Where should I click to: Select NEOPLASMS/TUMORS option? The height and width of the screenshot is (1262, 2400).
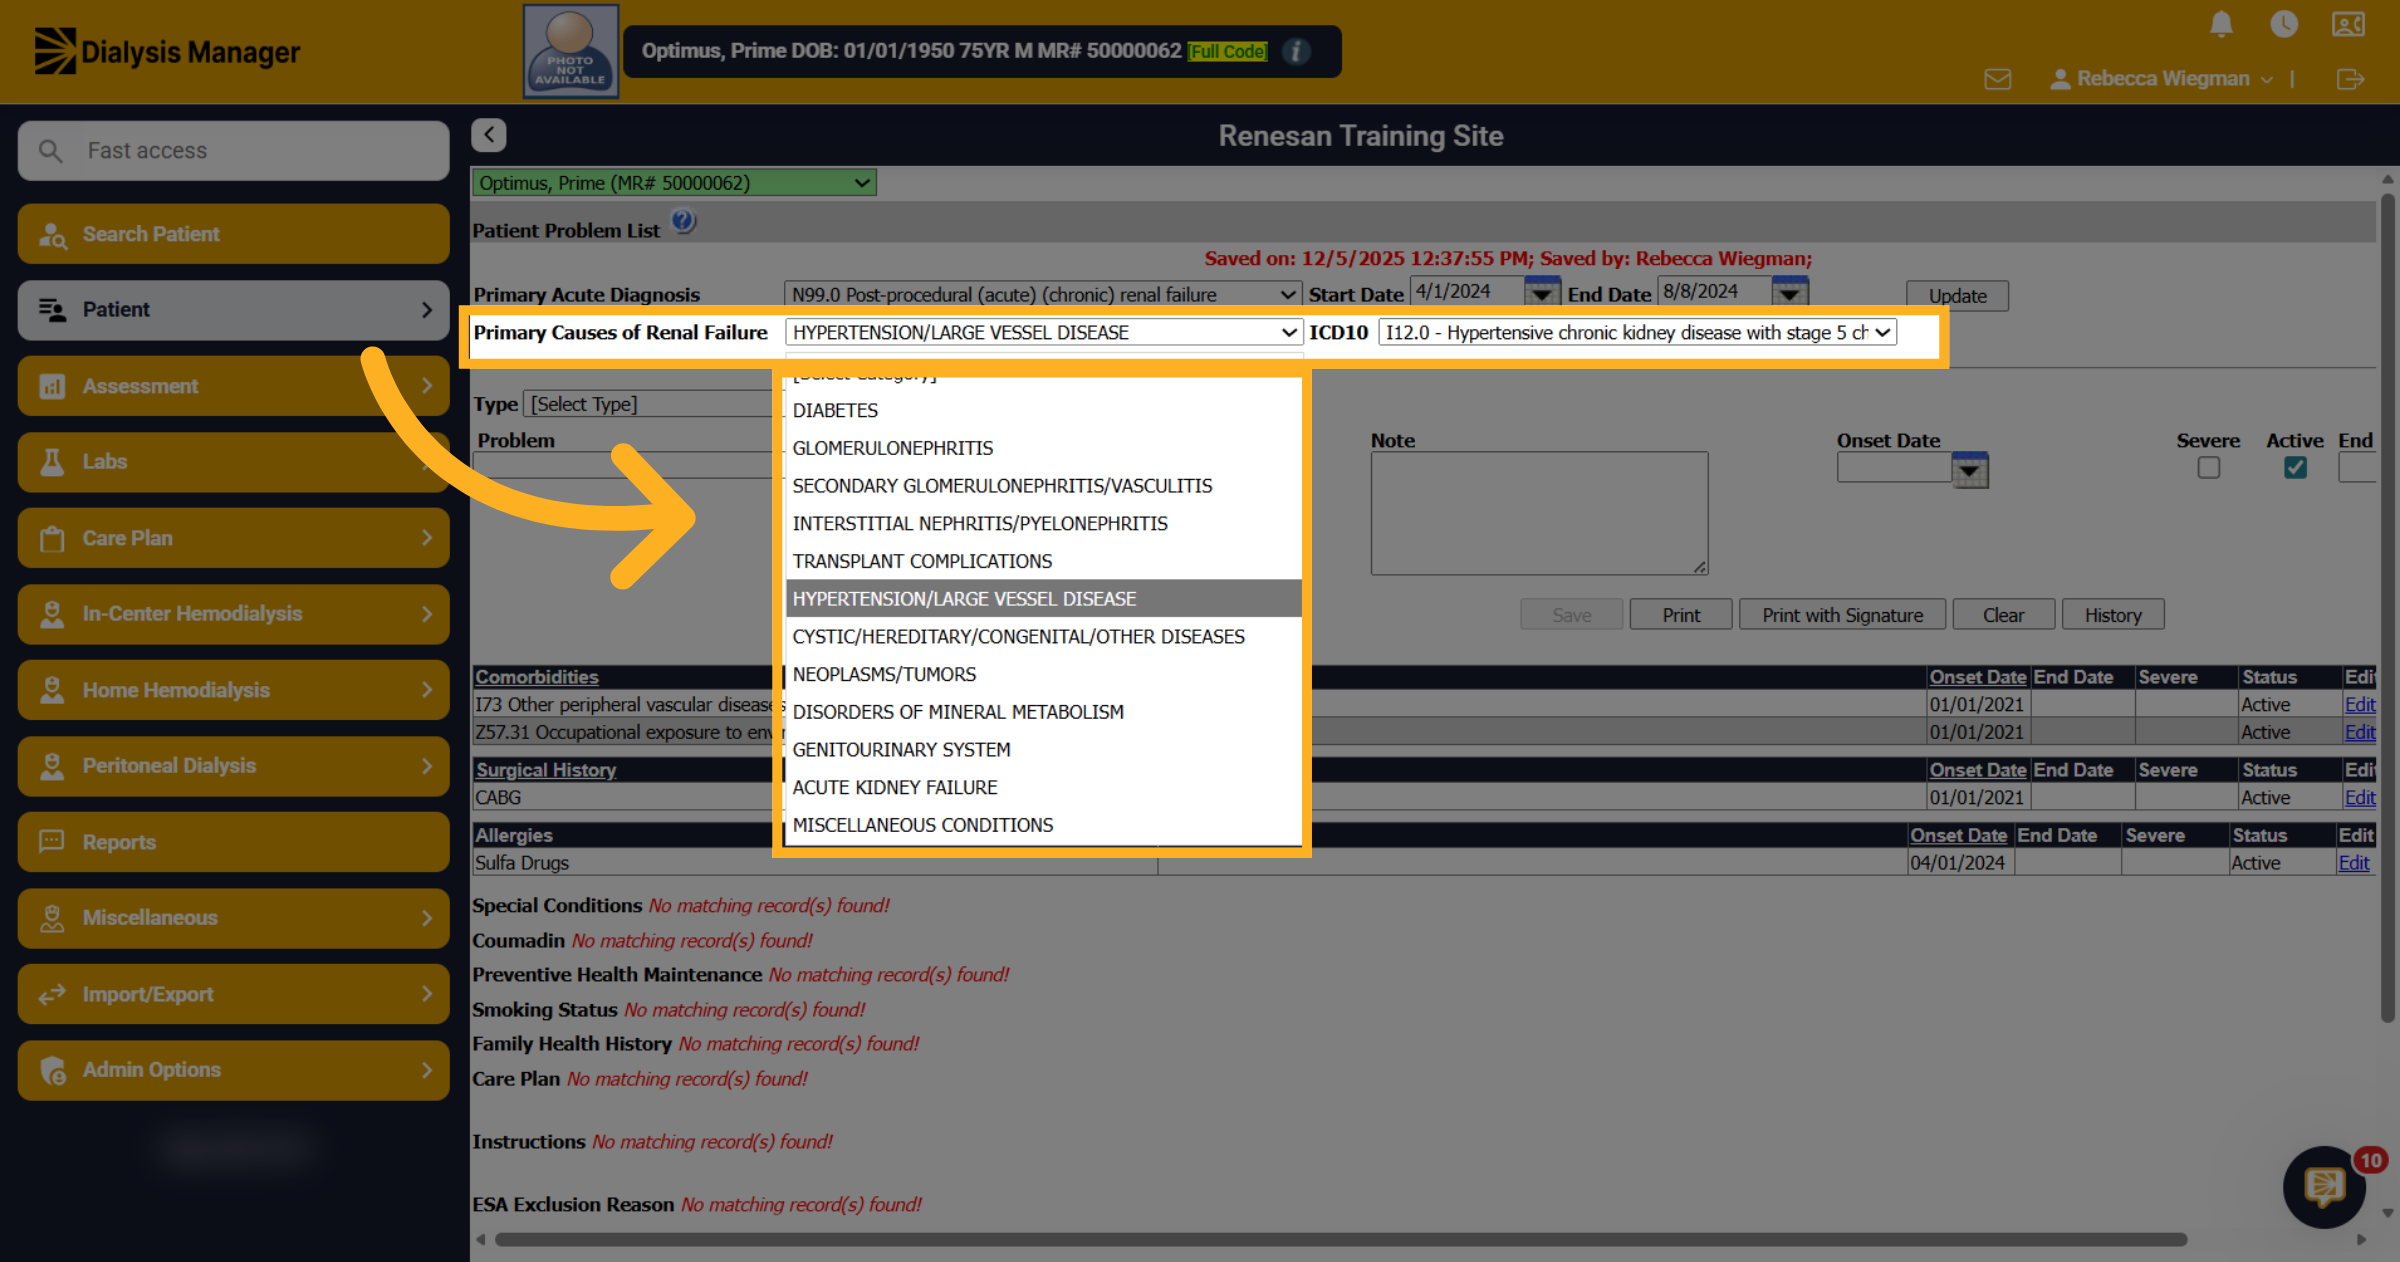click(x=1044, y=675)
